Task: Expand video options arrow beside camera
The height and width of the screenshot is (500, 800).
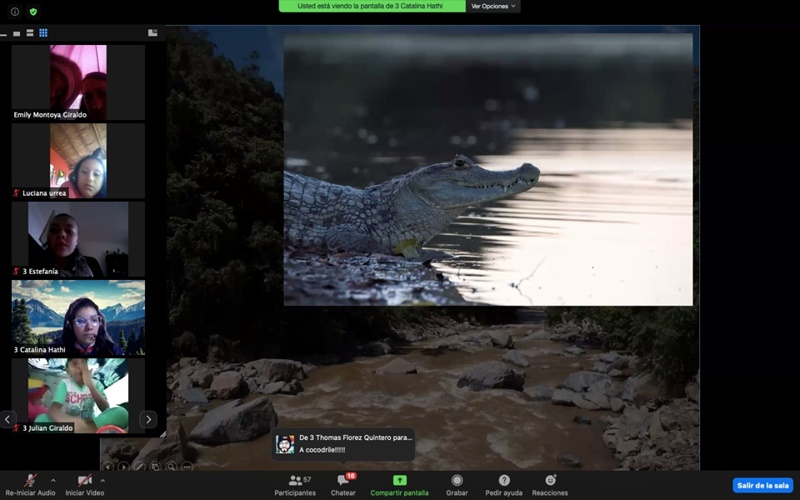Action: point(102,479)
